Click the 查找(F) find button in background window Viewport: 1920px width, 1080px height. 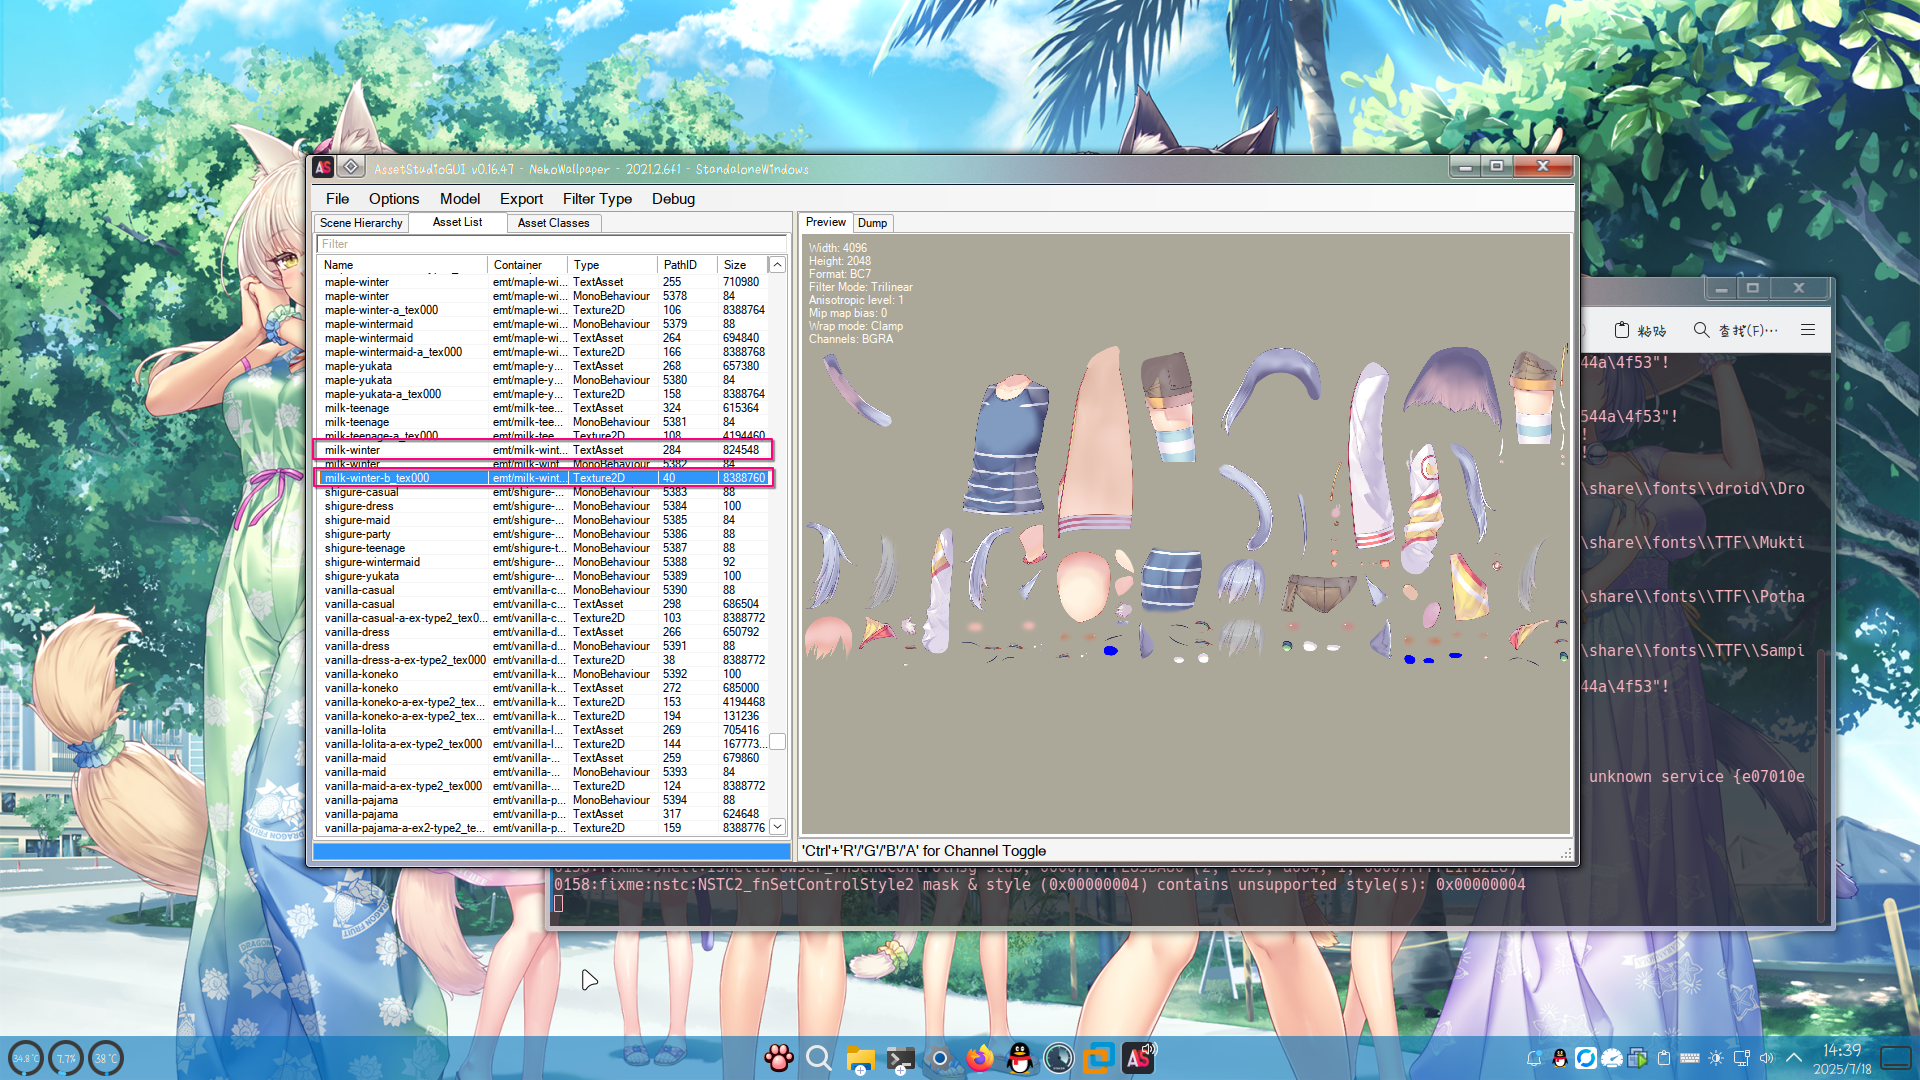(1735, 330)
